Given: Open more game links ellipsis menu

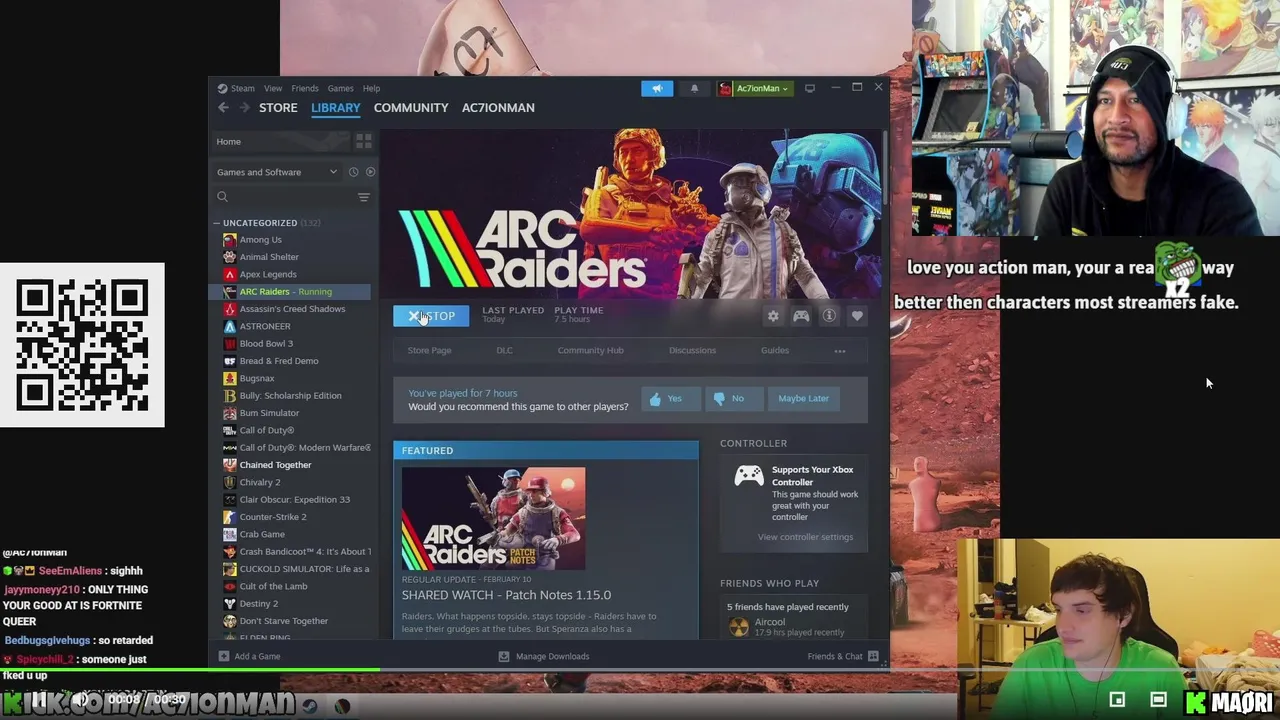Looking at the screenshot, I should [x=840, y=351].
